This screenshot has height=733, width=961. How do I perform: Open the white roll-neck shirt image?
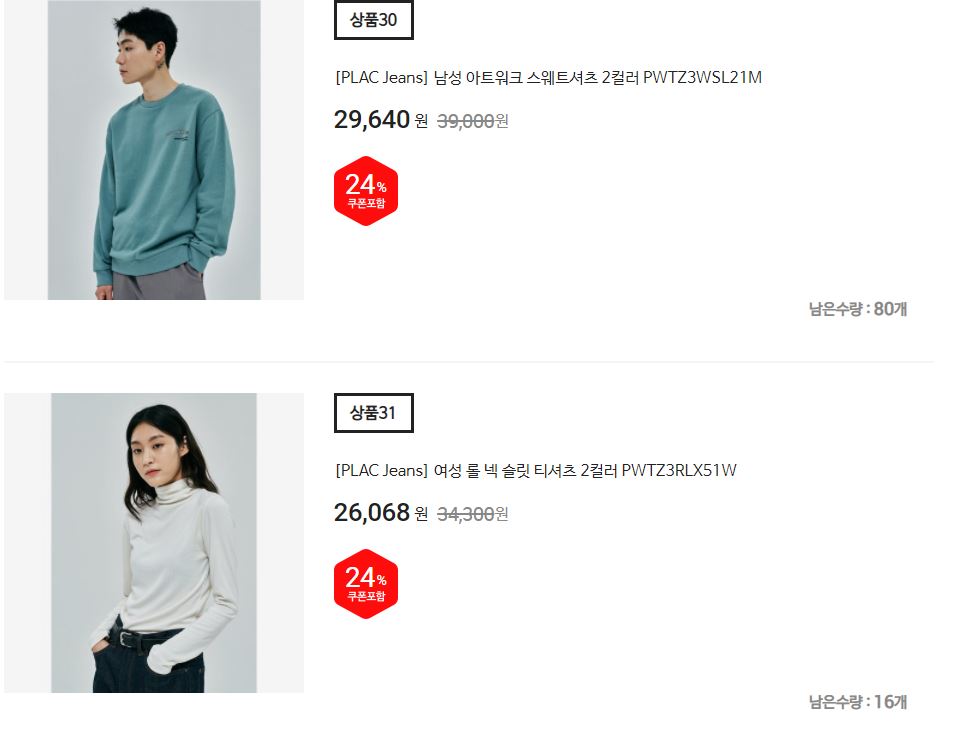tap(154, 543)
